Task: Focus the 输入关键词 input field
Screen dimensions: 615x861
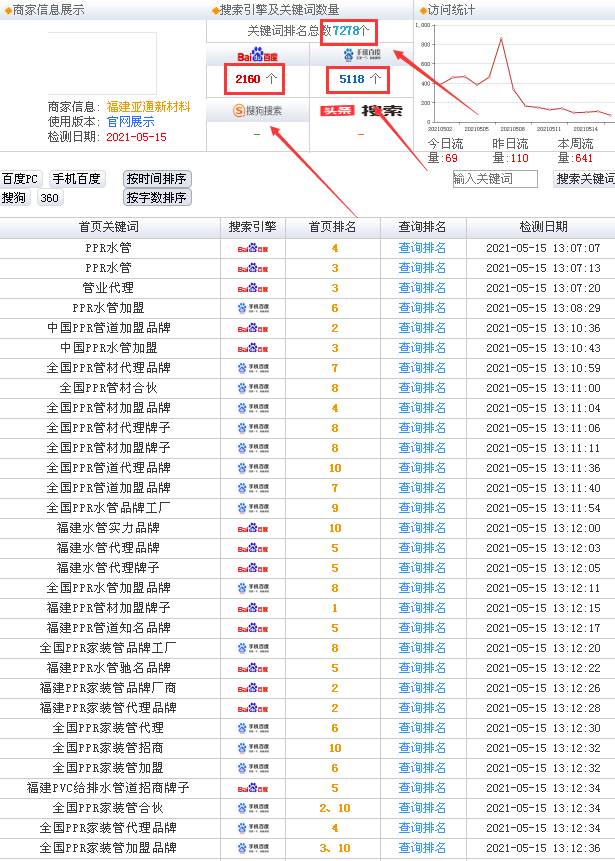Action: coord(495,179)
